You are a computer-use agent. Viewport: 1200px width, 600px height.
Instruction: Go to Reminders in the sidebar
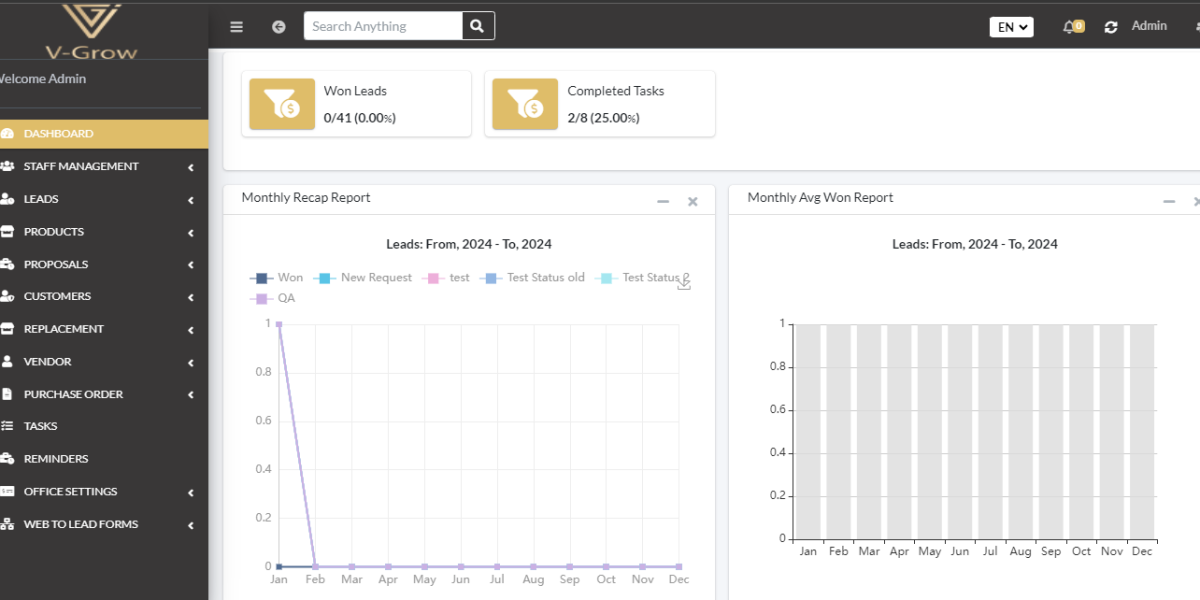pyautogui.click(x=56, y=459)
